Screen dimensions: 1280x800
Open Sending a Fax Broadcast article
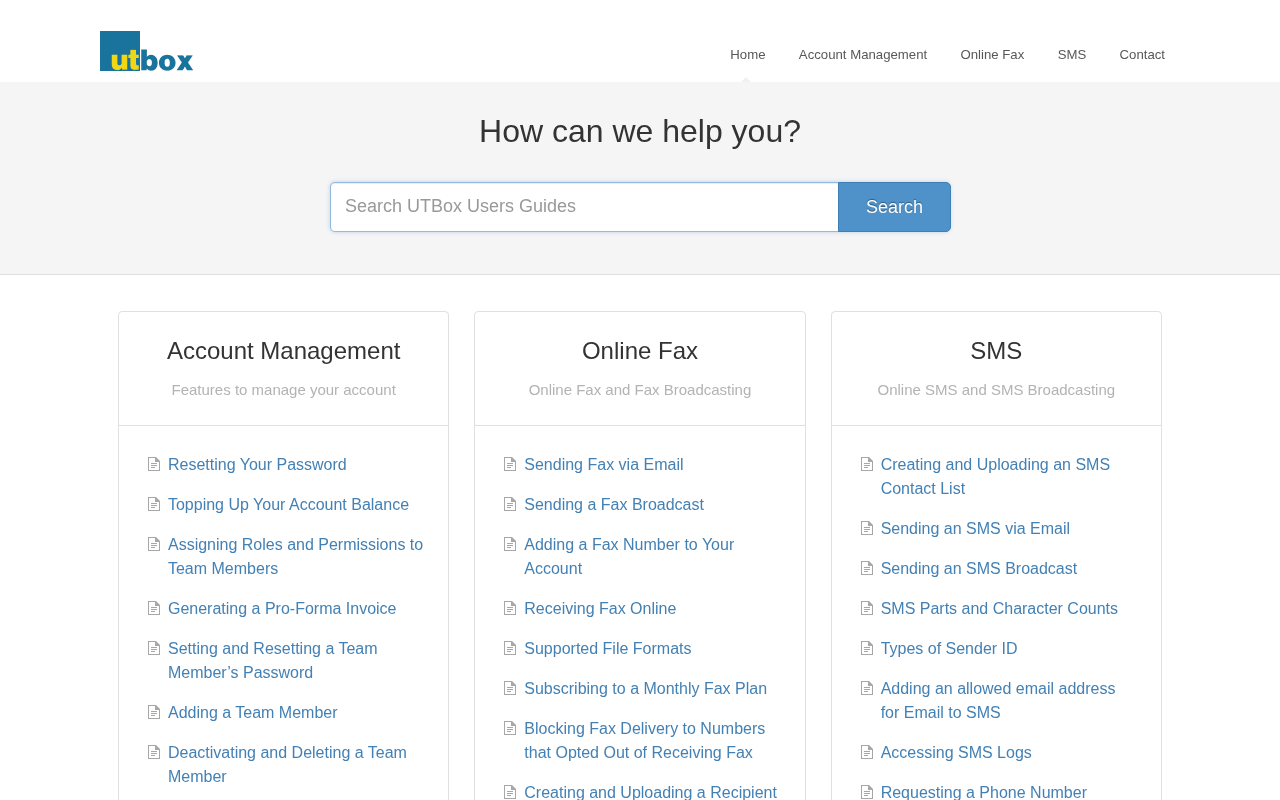614,505
